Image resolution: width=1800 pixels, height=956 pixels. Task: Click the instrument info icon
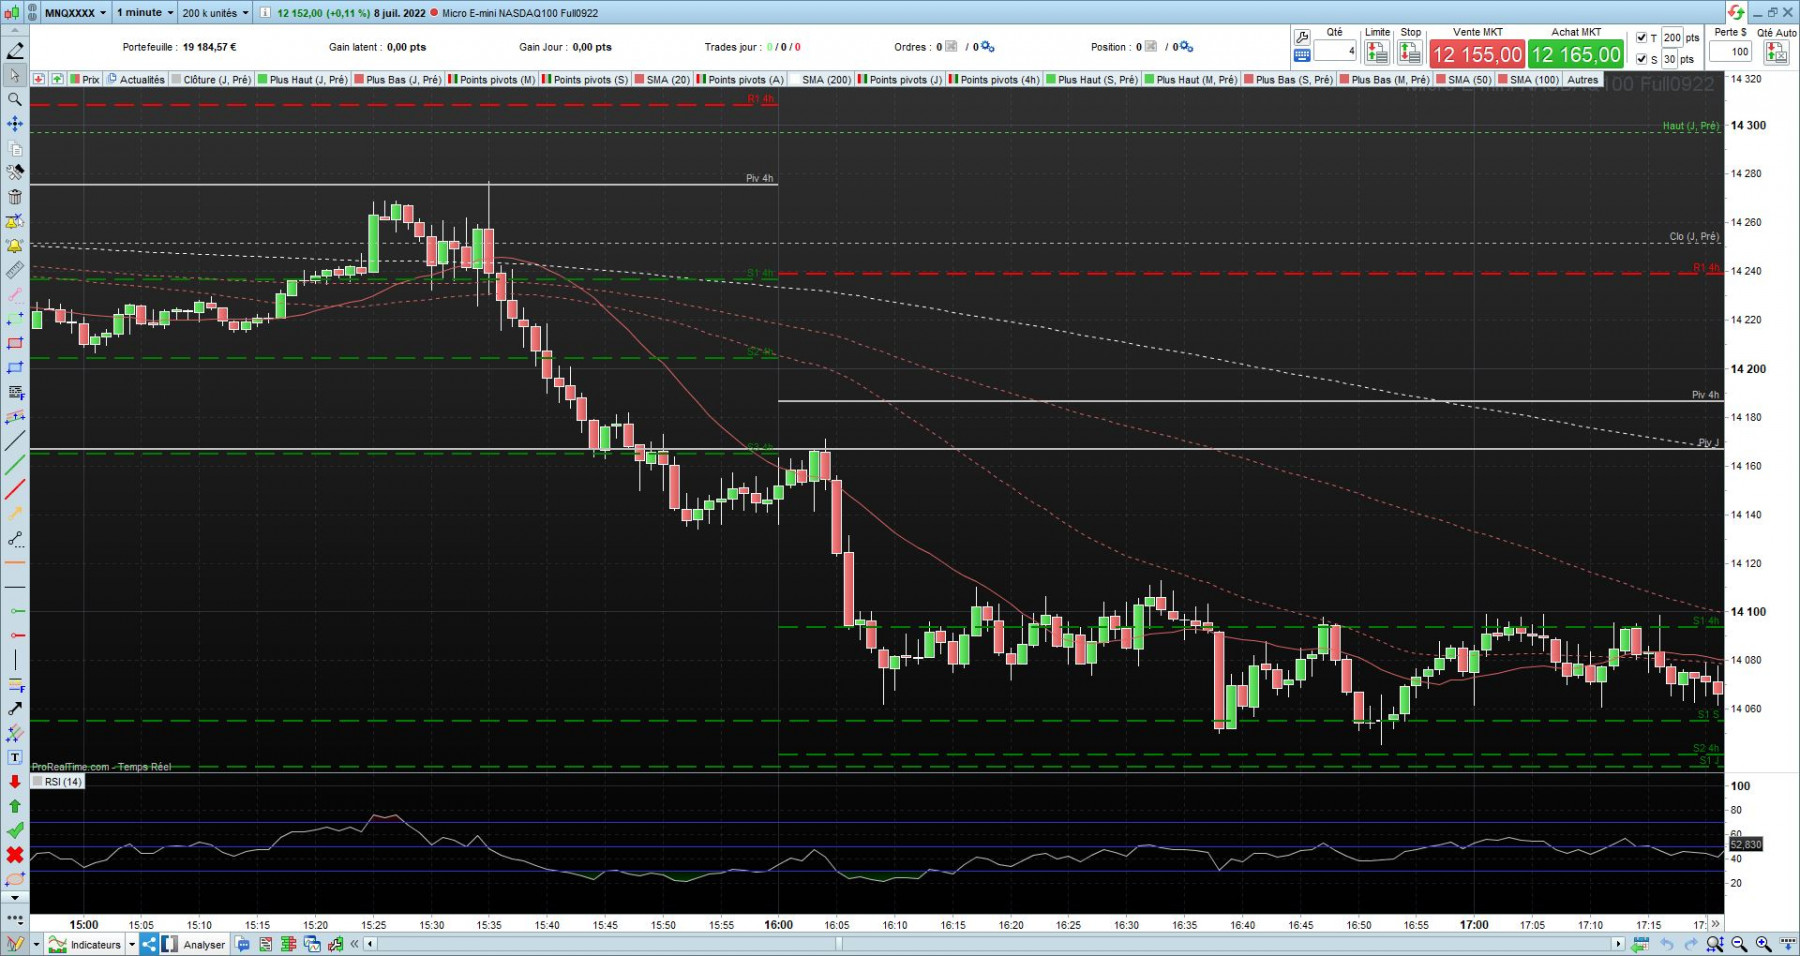coord(265,13)
